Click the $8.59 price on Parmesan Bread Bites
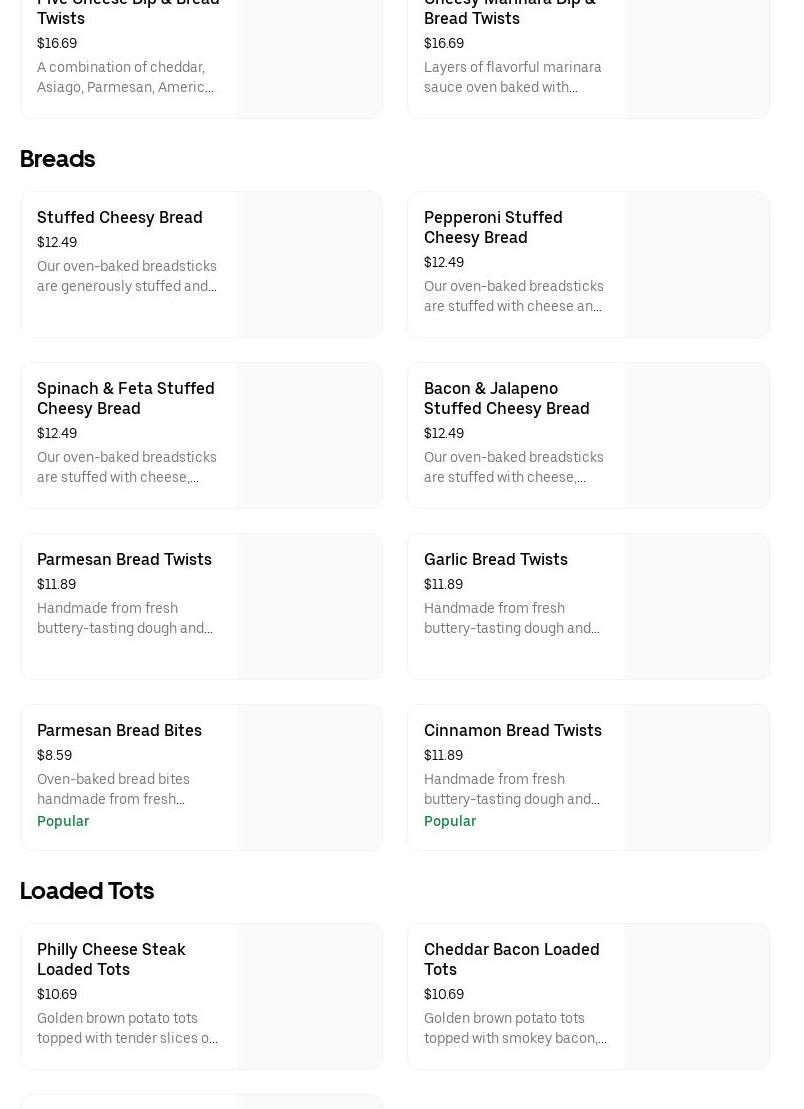Image resolution: width=804 pixels, height=1109 pixels. pyautogui.click(x=54, y=755)
